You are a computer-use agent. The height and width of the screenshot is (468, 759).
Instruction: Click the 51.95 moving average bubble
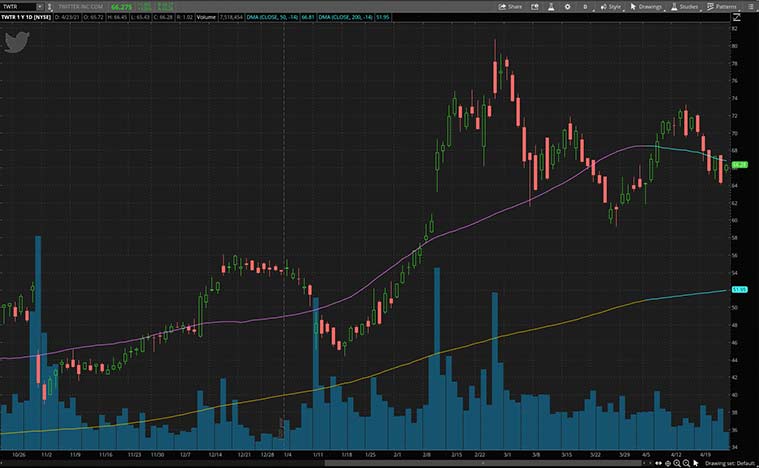740,289
